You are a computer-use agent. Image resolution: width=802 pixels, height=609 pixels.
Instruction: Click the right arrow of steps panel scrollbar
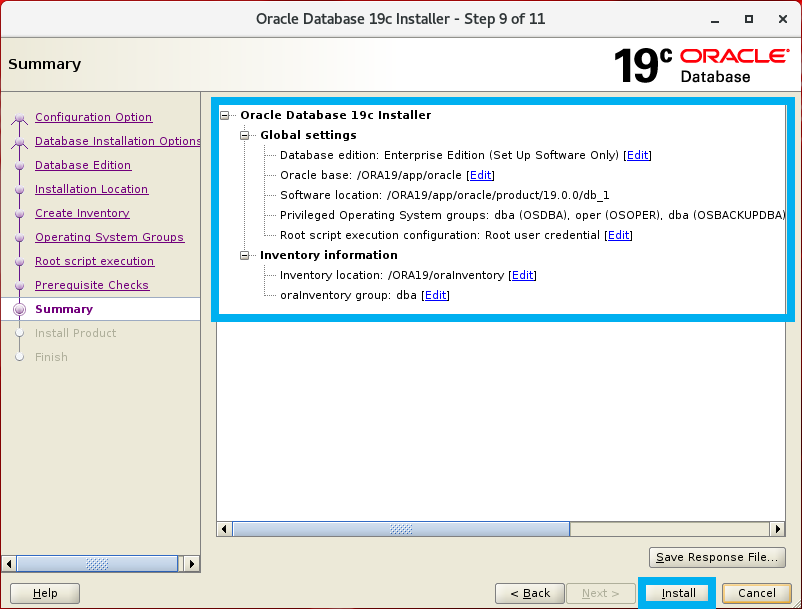[192, 564]
